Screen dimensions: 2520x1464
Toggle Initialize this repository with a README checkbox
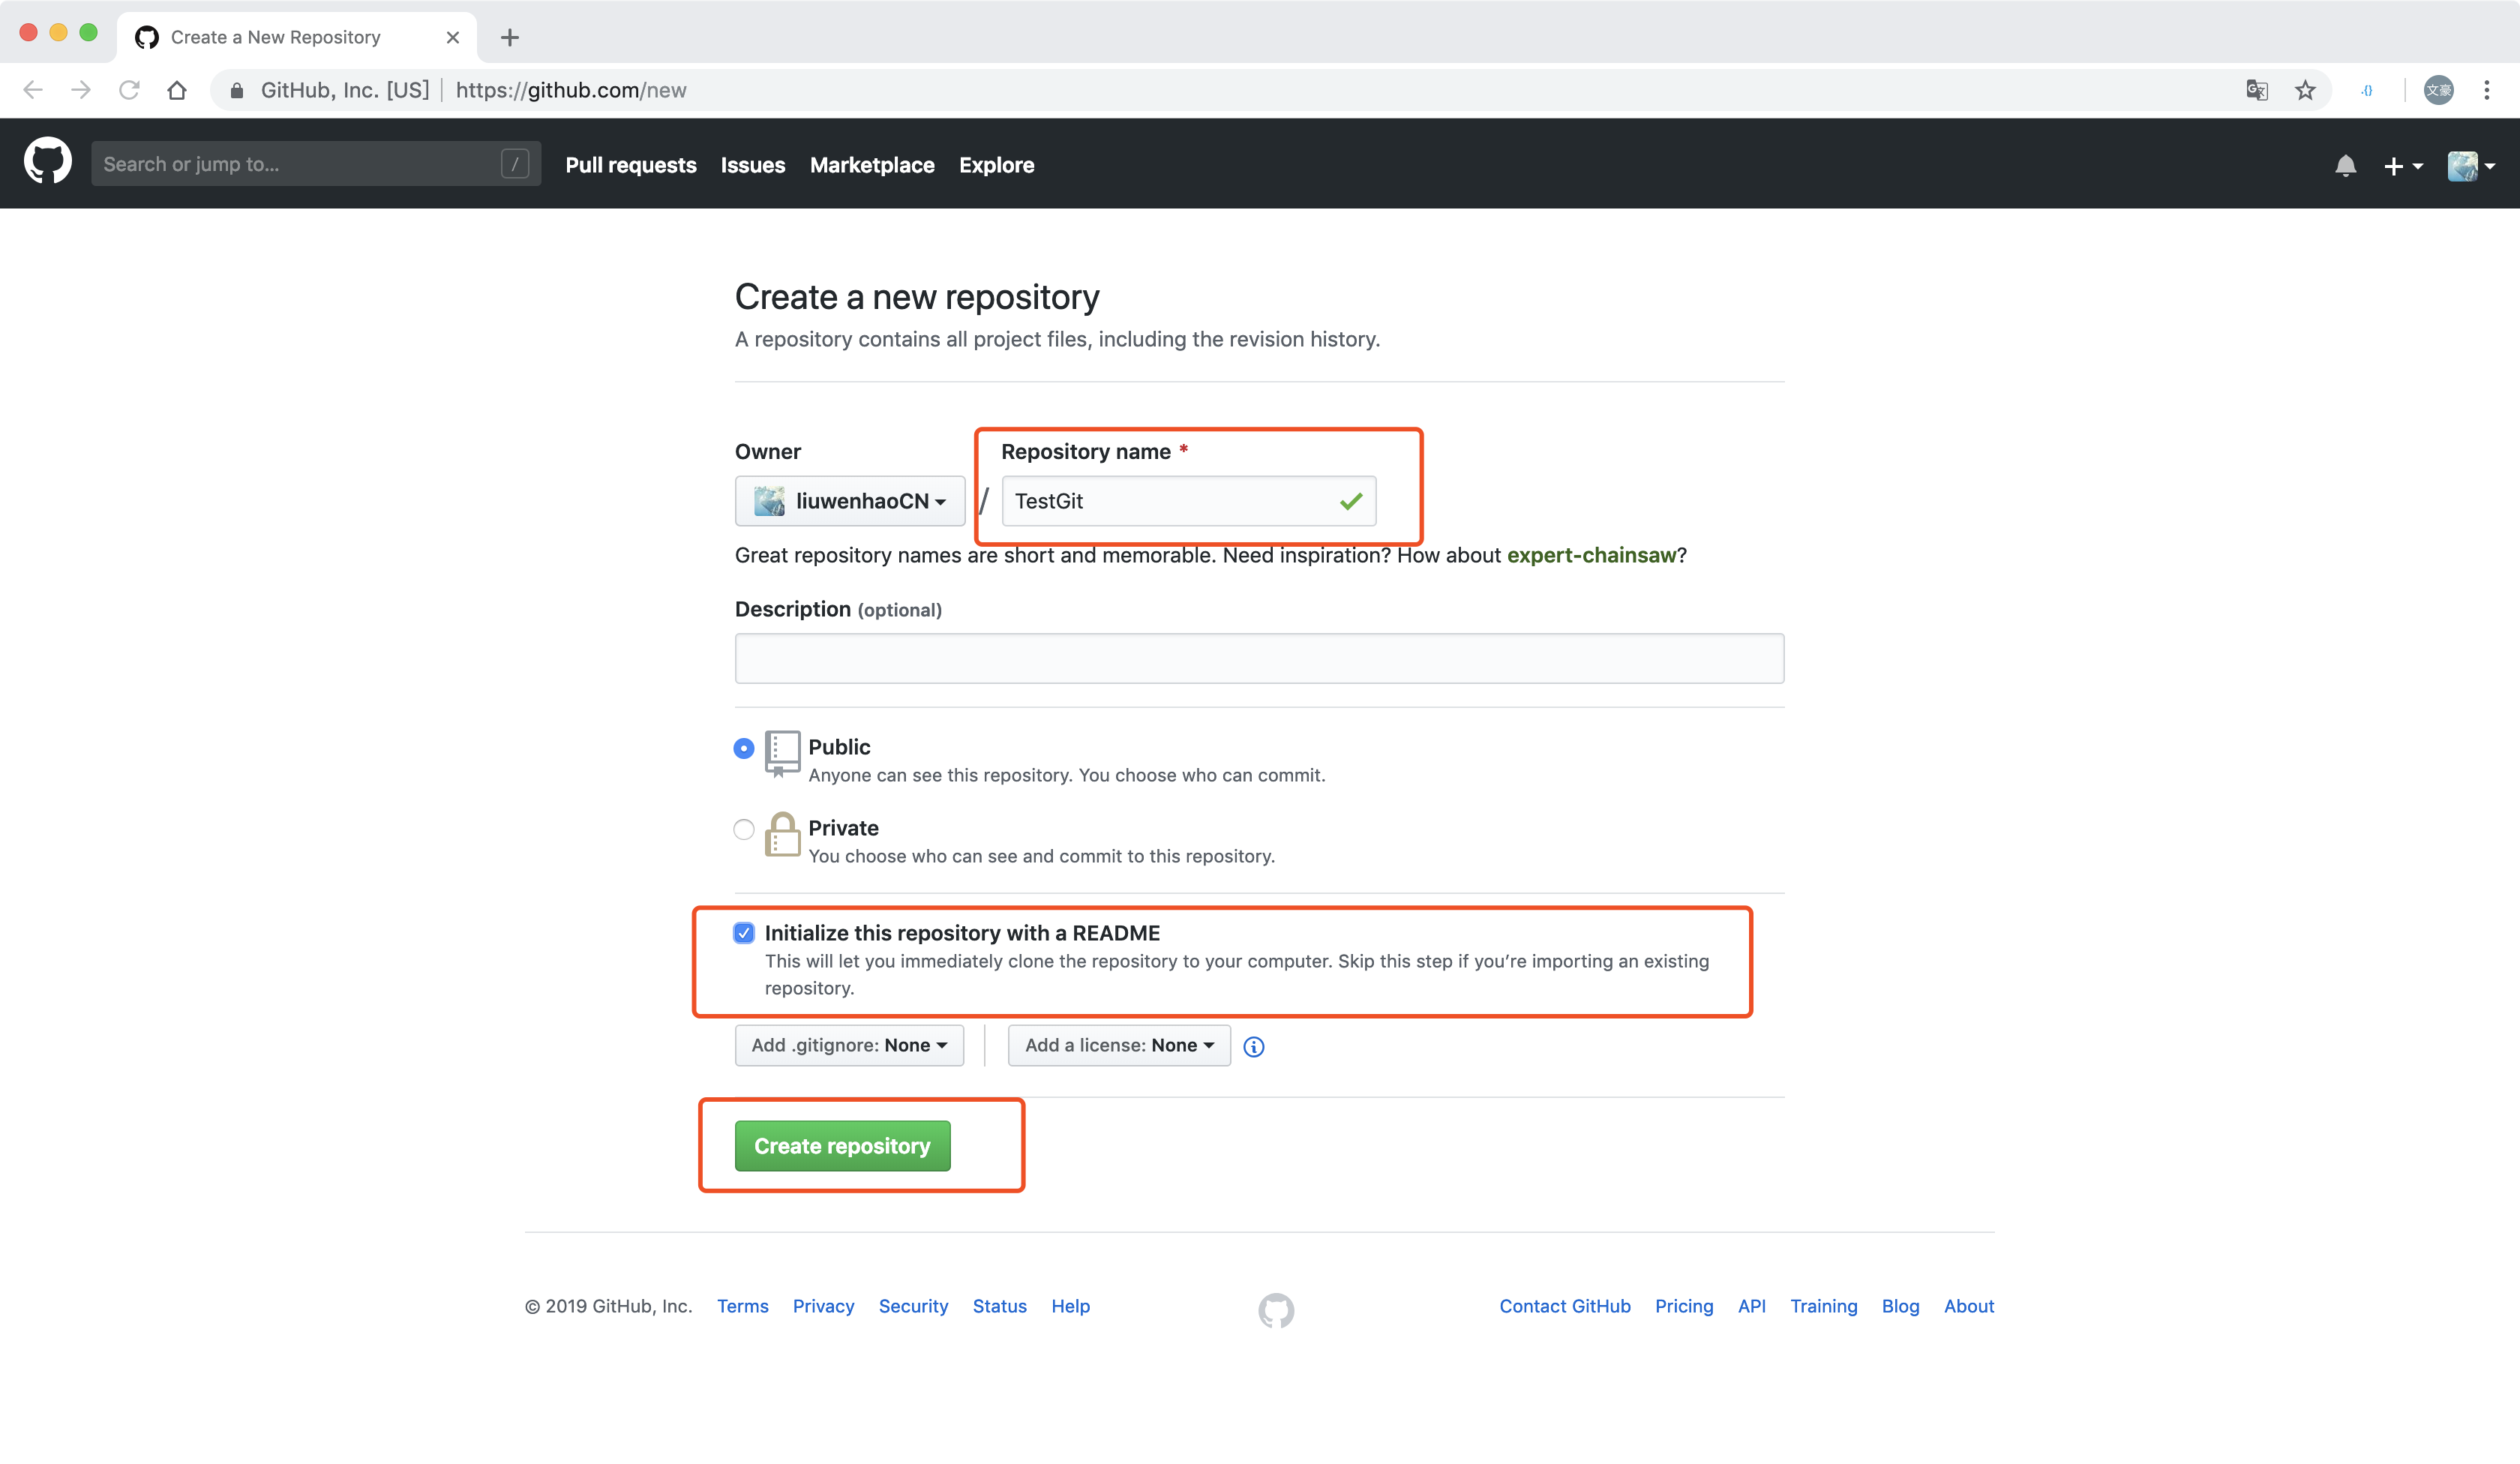[744, 933]
